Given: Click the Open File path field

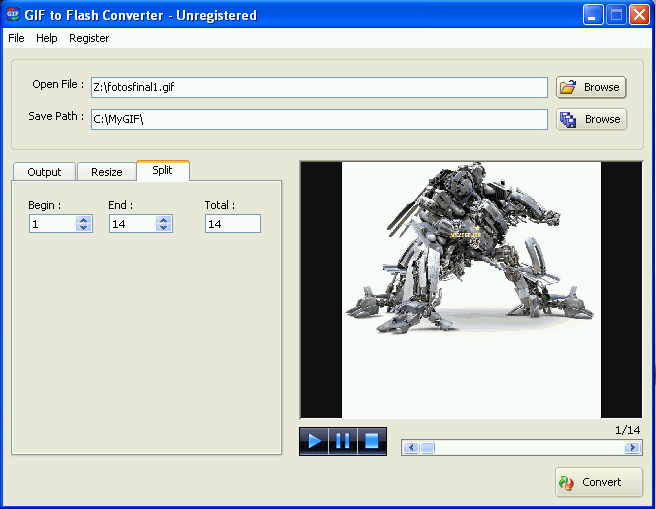Looking at the screenshot, I should click(x=319, y=87).
